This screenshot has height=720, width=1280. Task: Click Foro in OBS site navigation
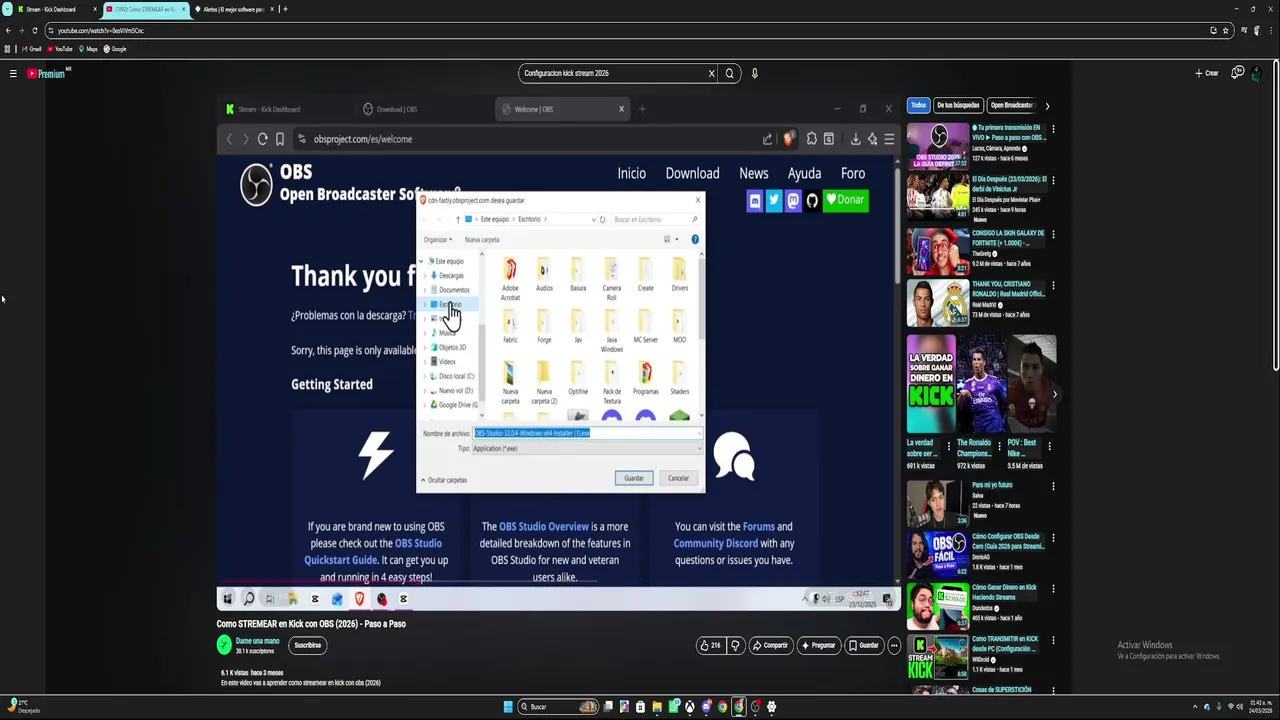pos(853,174)
